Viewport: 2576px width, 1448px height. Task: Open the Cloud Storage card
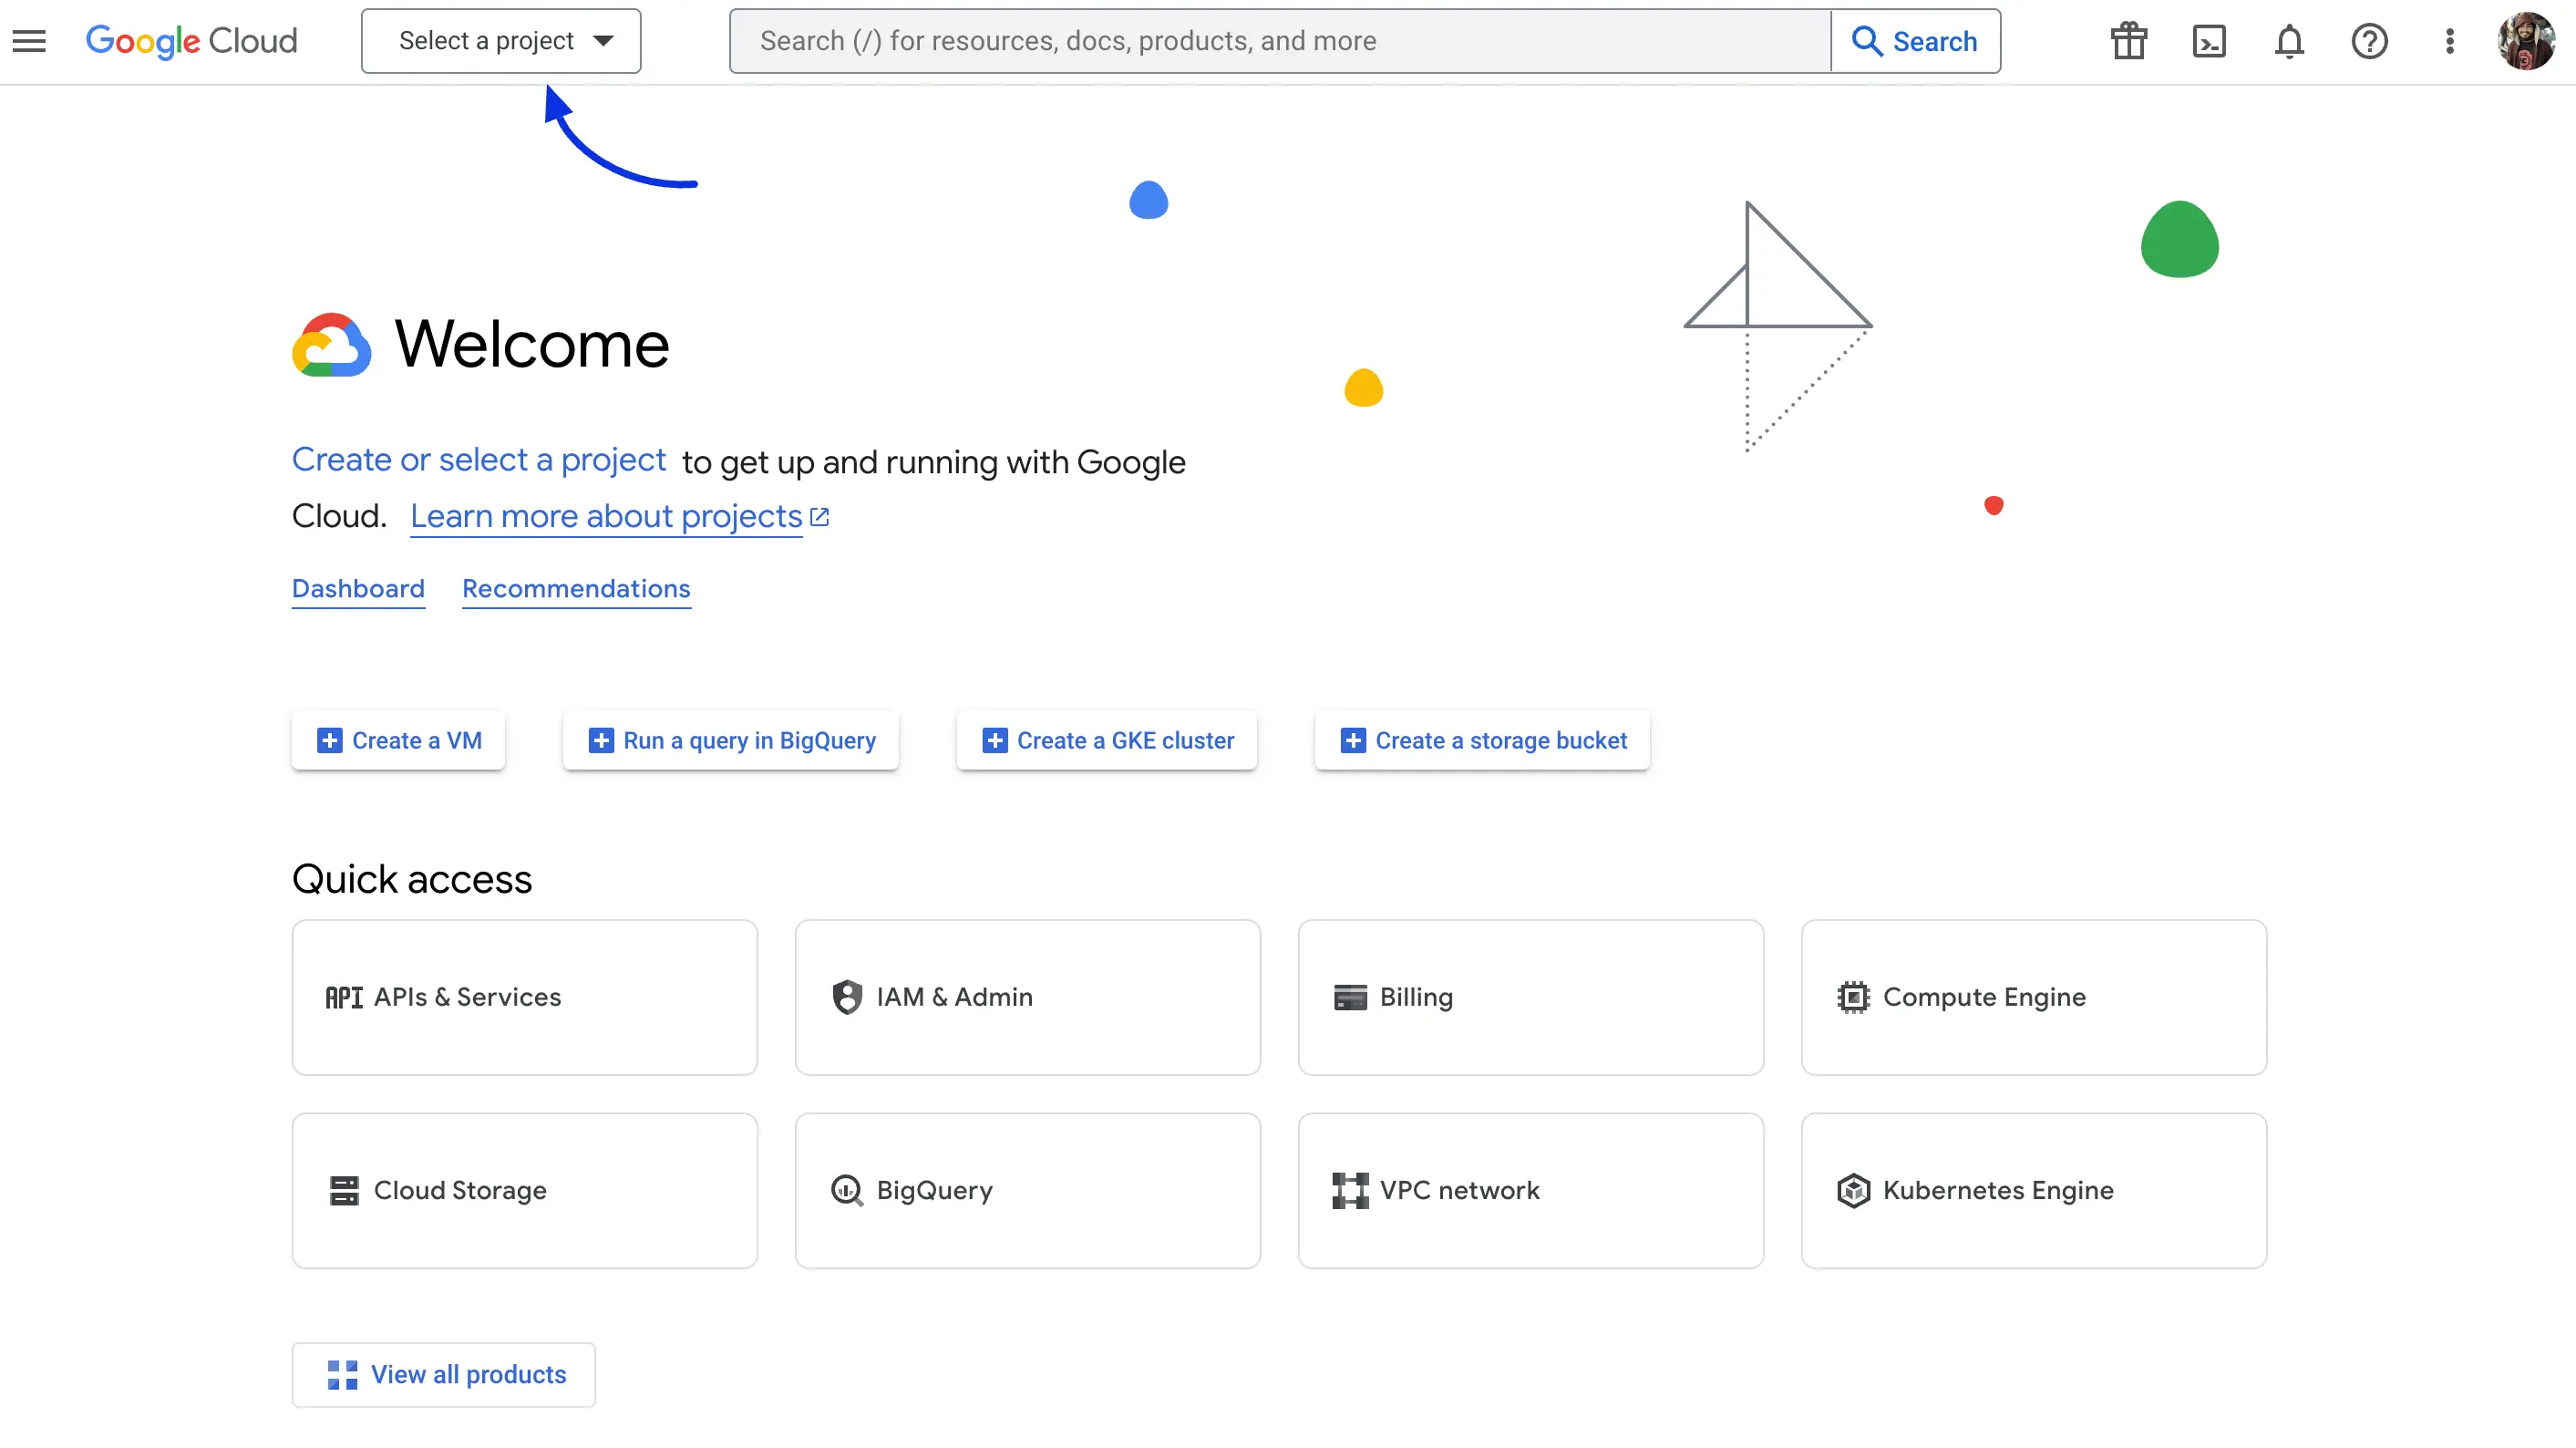point(525,1191)
